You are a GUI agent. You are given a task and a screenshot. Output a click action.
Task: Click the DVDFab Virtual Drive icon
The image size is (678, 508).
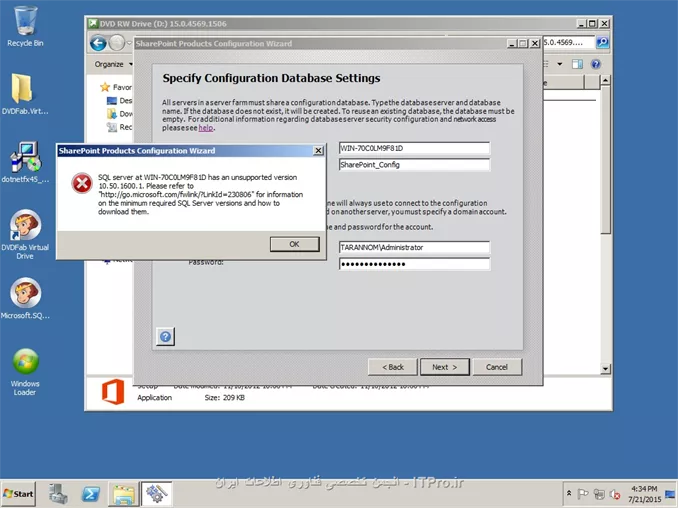[25, 230]
